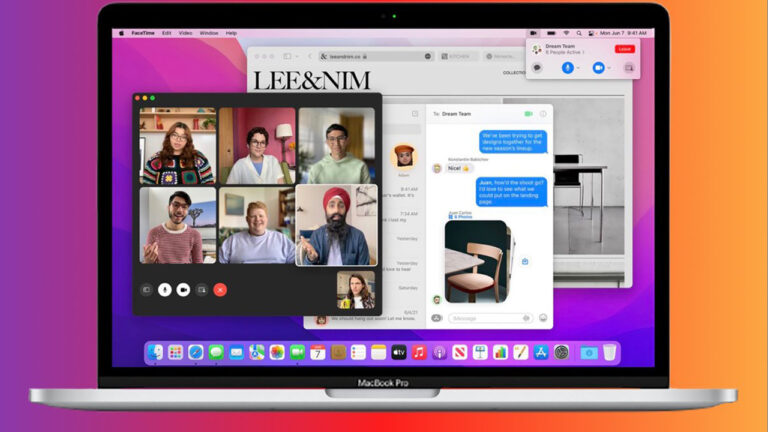This screenshot has width=768, height=432.
Task: Toggle the FaceTime sidebar button
Action: (x=146, y=290)
